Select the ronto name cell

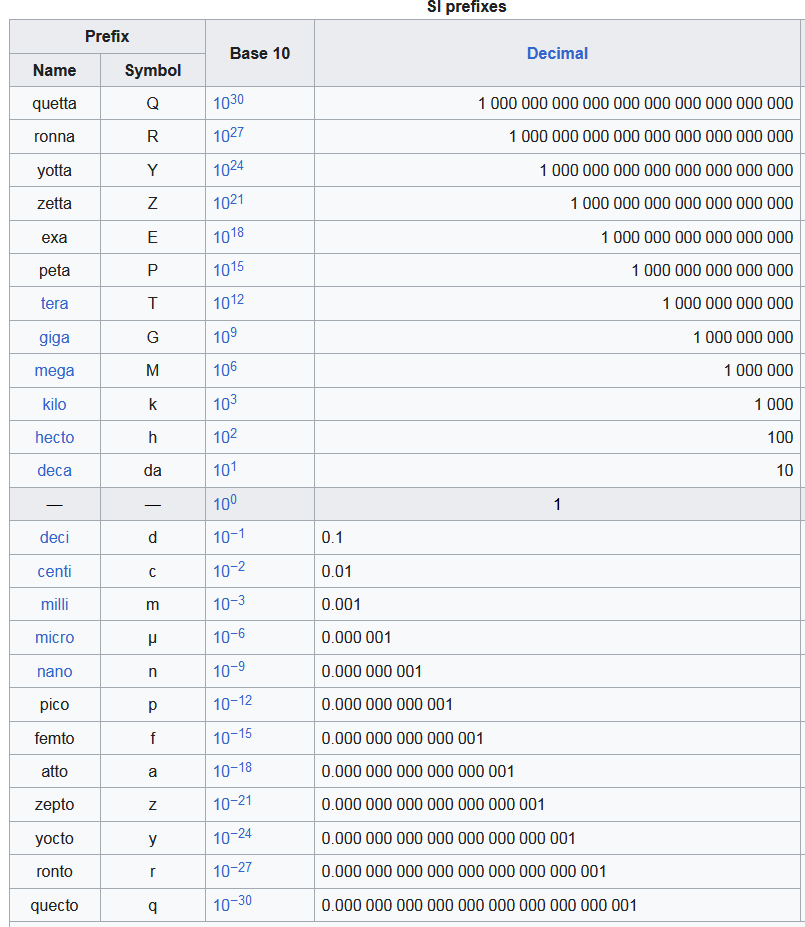click(x=55, y=871)
